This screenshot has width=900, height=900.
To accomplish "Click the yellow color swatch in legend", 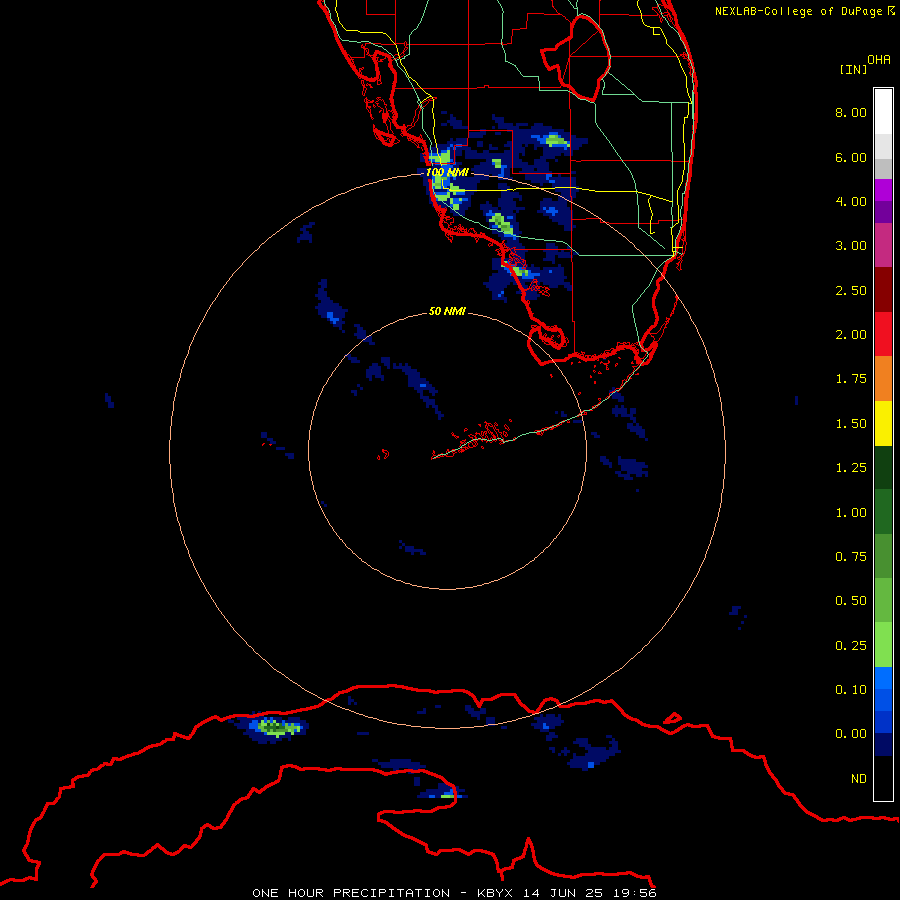I will [883, 423].
